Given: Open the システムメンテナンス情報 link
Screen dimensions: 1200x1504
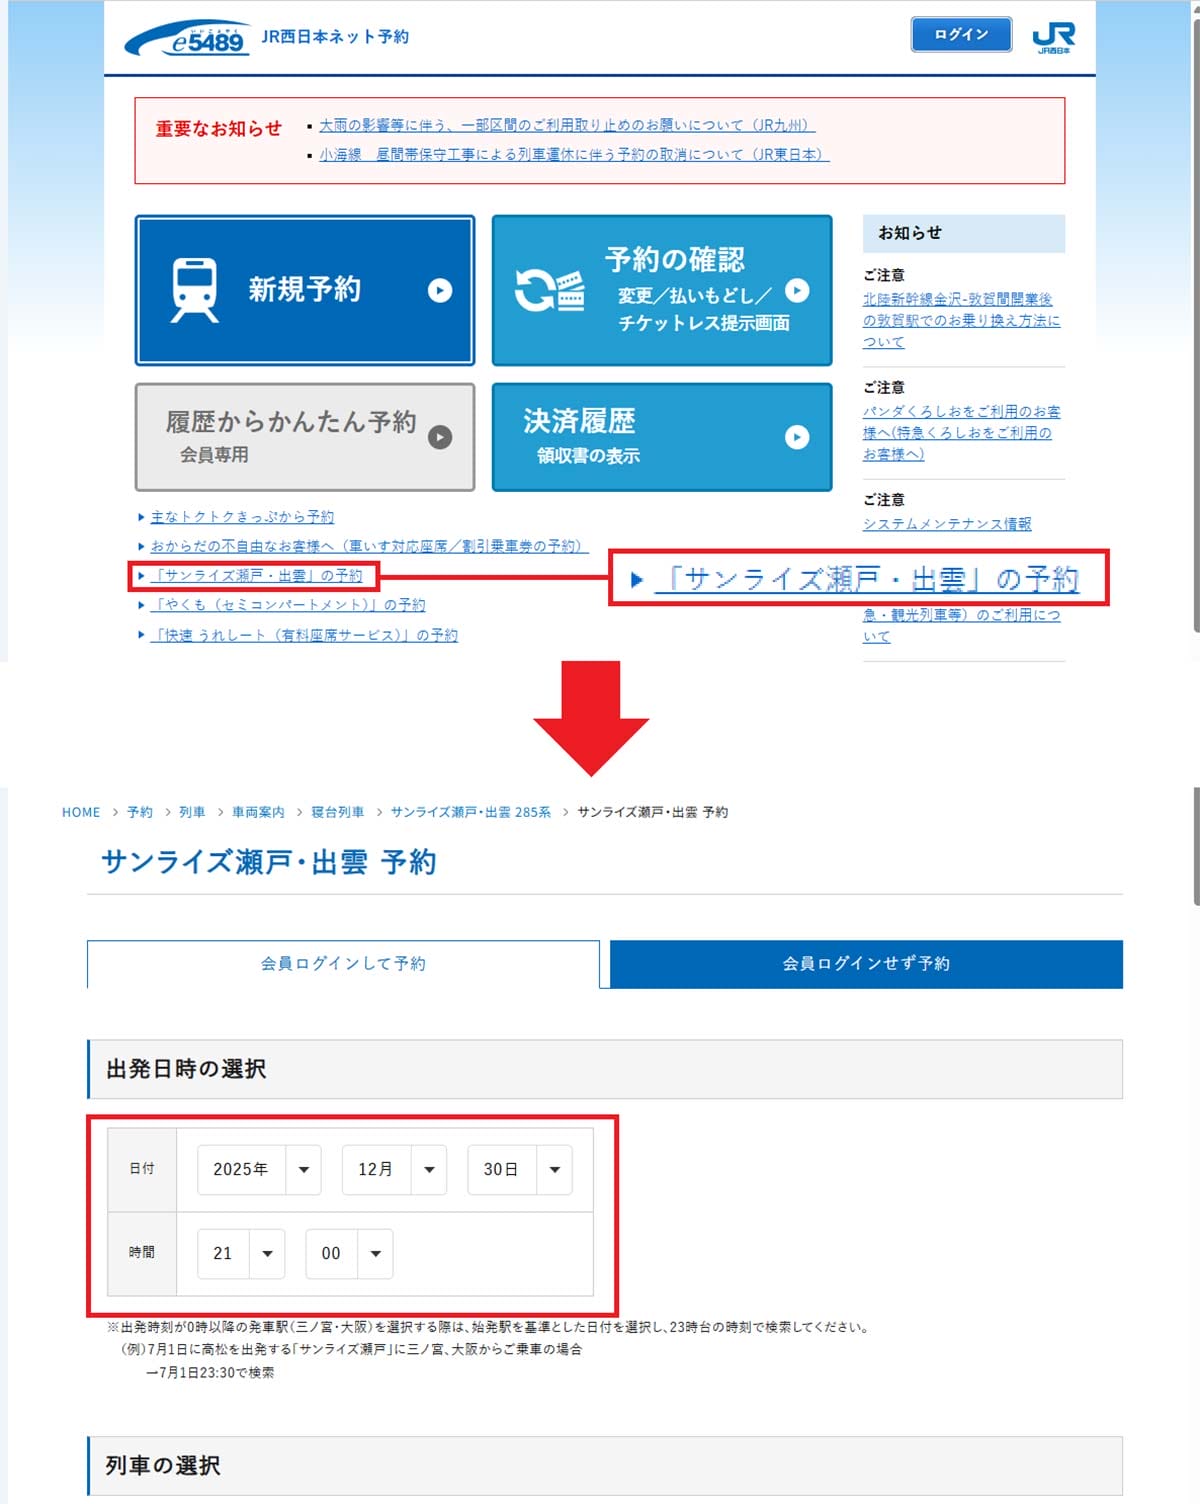Looking at the screenshot, I should (x=946, y=524).
